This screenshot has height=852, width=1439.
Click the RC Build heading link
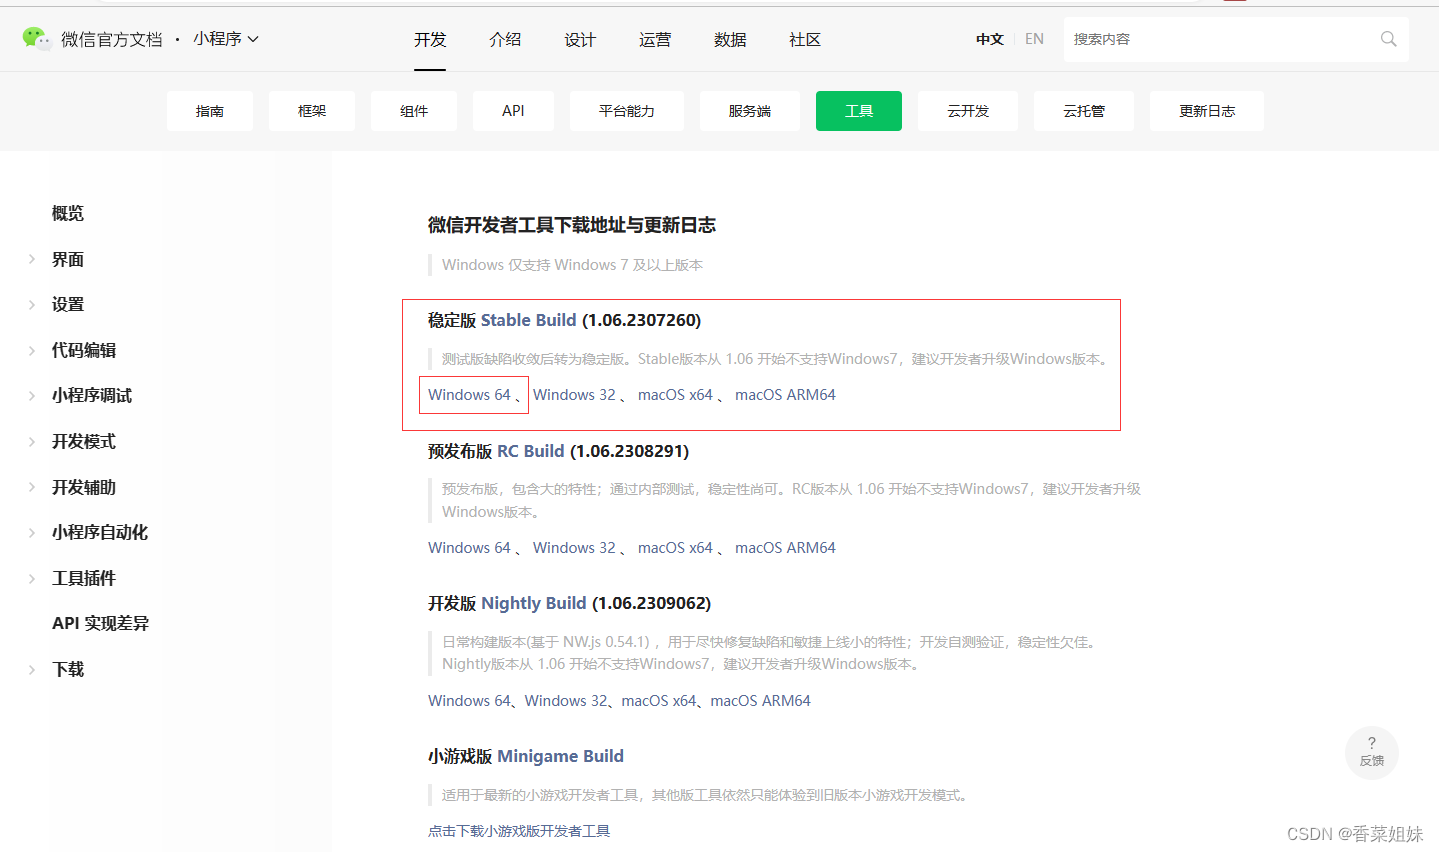pyautogui.click(x=531, y=451)
